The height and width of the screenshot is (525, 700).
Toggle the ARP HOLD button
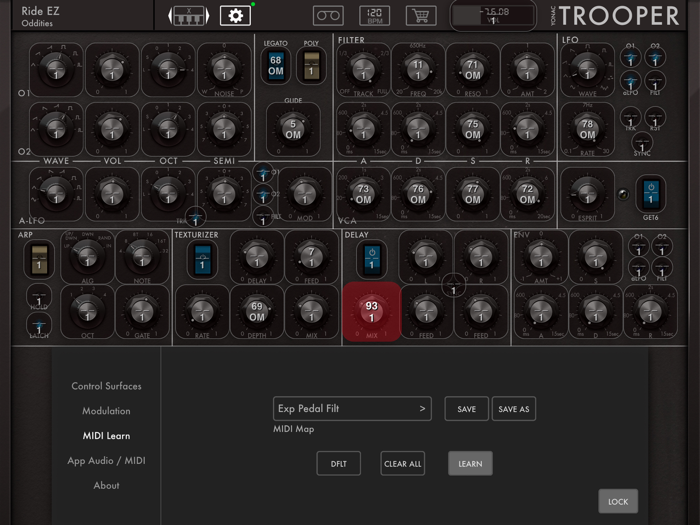coord(39,298)
